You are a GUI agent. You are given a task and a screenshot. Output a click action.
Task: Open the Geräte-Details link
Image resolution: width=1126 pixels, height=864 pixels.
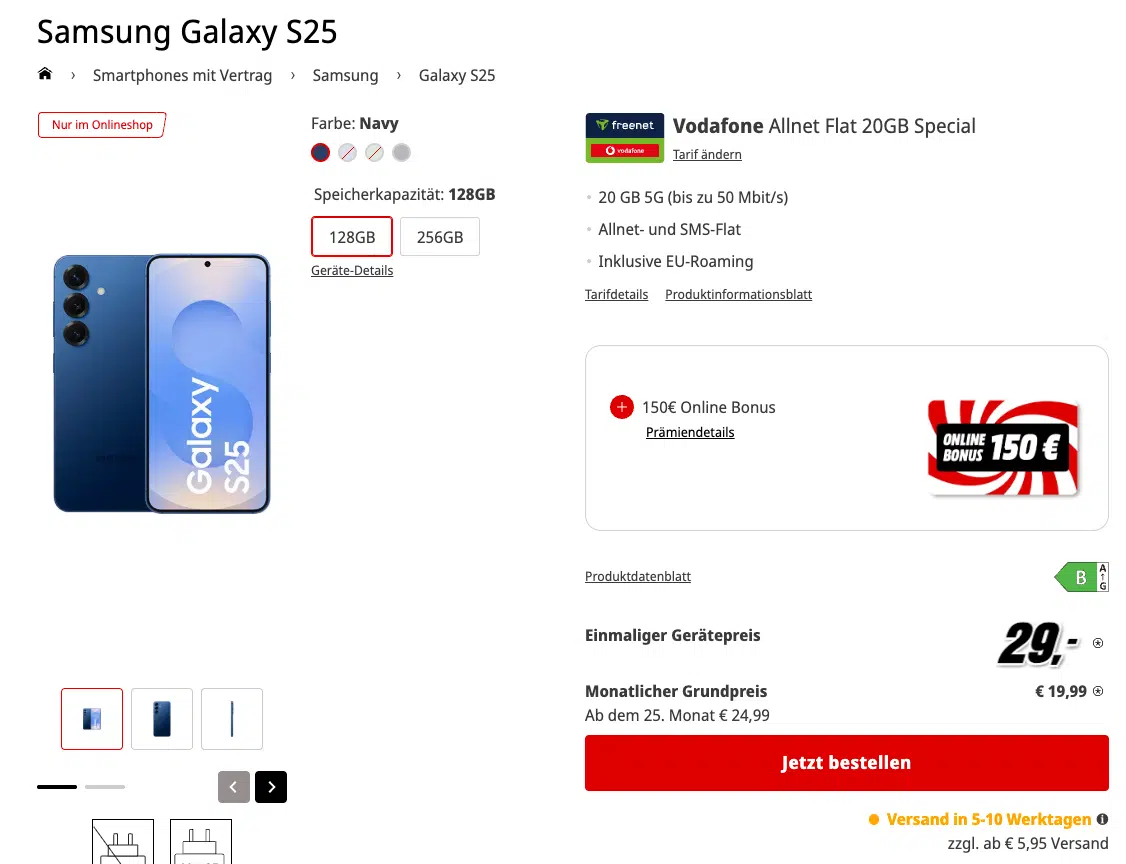(352, 271)
